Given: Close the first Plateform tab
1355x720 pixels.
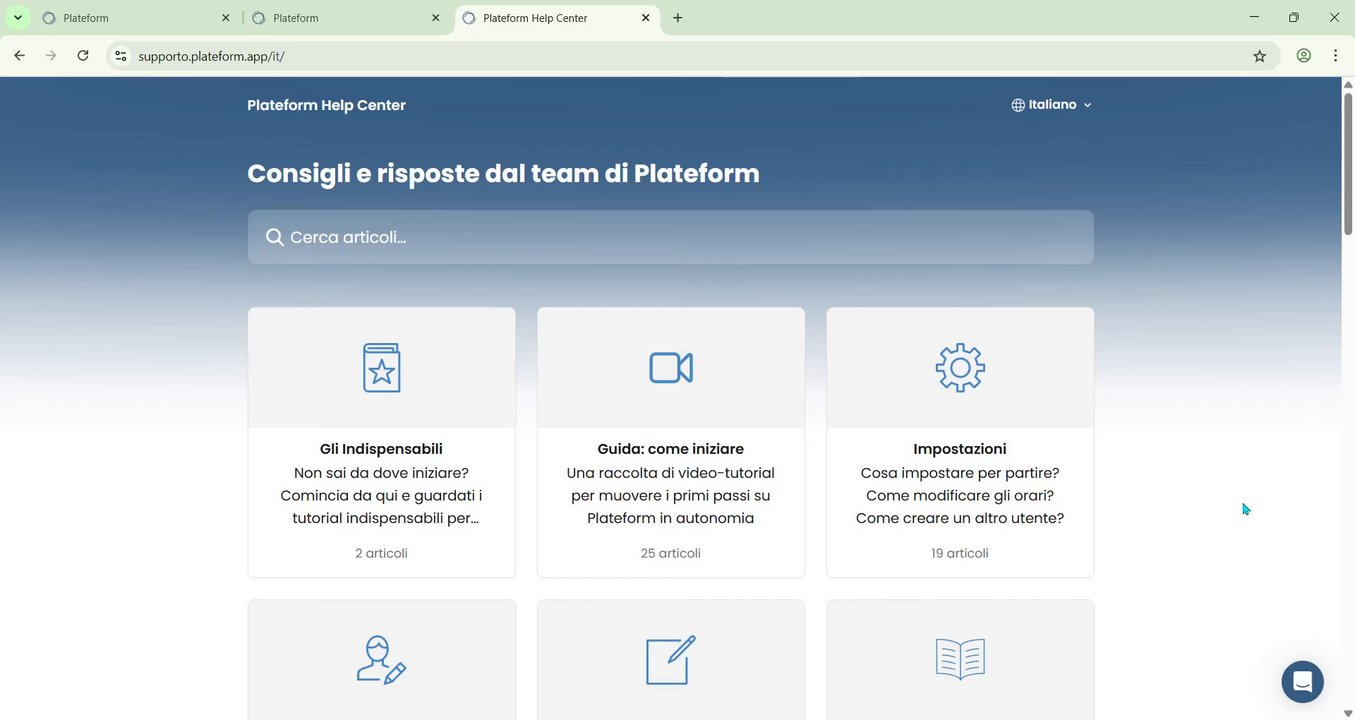Looking at the screenshot, I should [226, 18].
